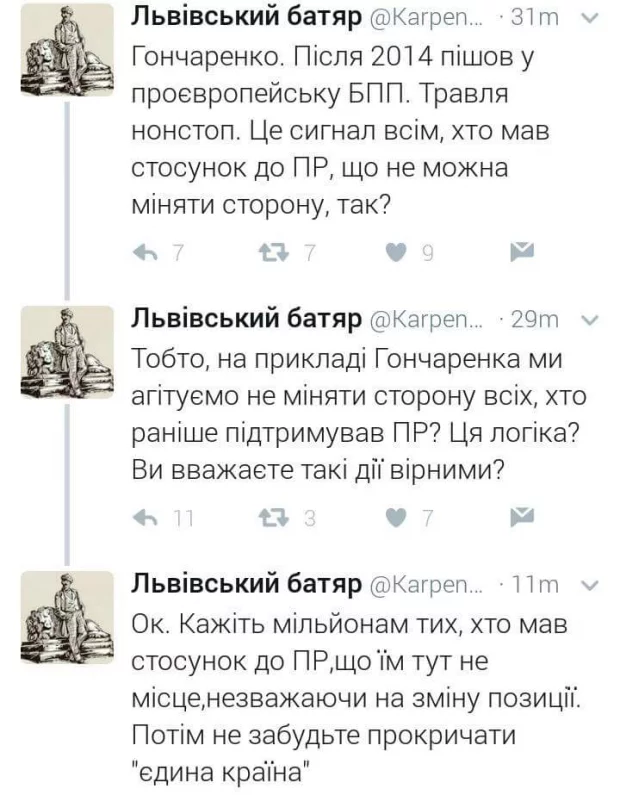Open the more menu on 11m tweet

[x=589, y=584]
